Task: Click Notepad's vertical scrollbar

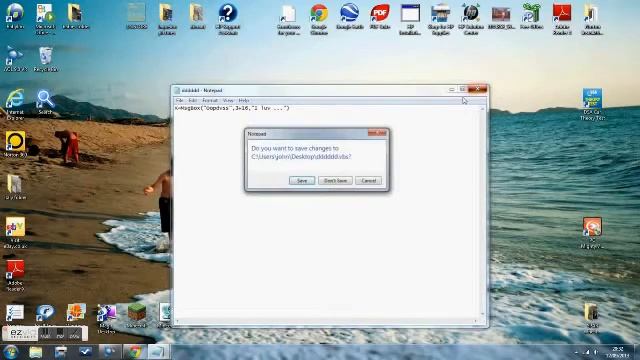Action: tap(483, 211)
